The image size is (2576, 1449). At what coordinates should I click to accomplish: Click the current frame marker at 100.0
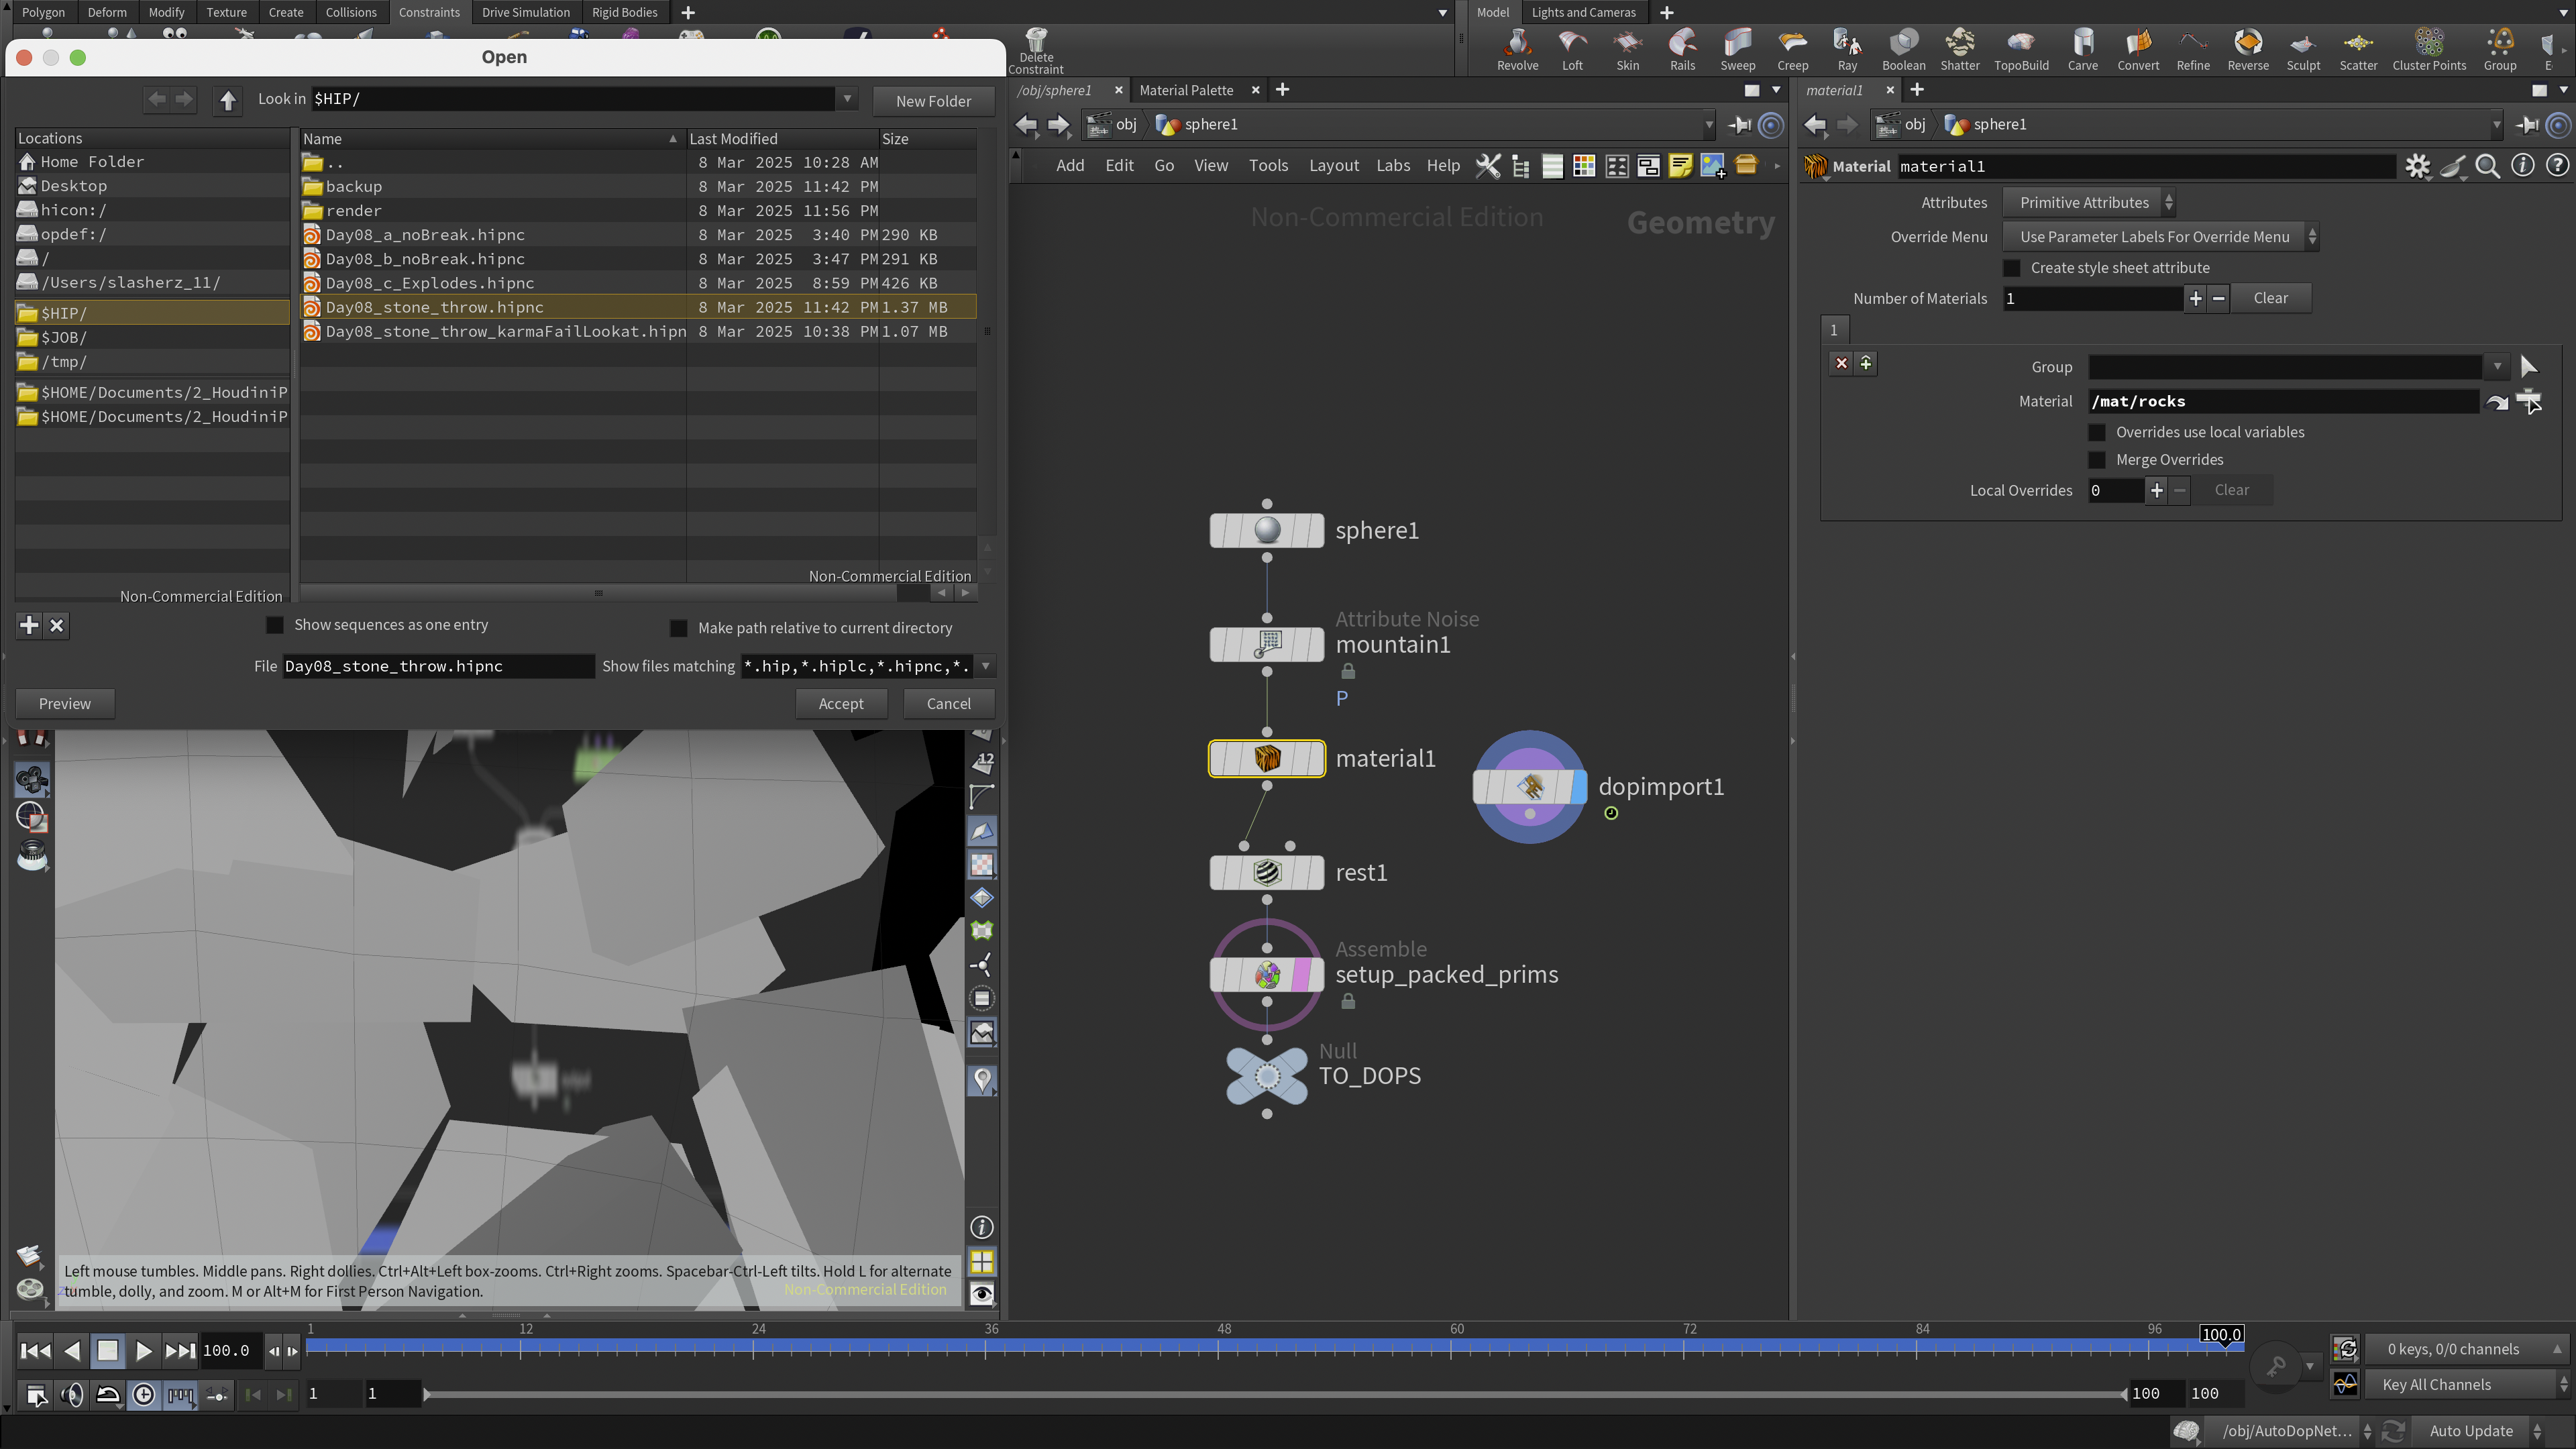[2221, 1335]
